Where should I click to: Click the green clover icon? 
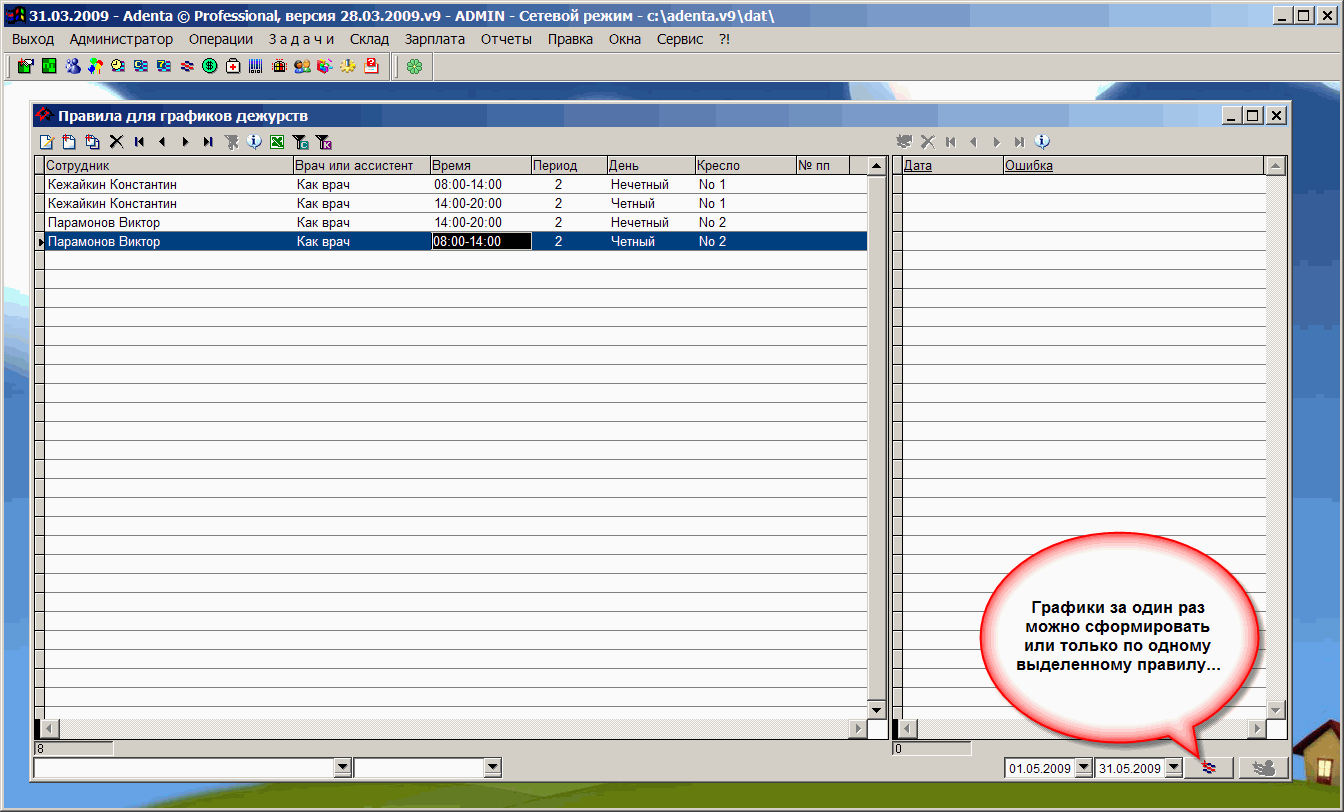[414, 67]
